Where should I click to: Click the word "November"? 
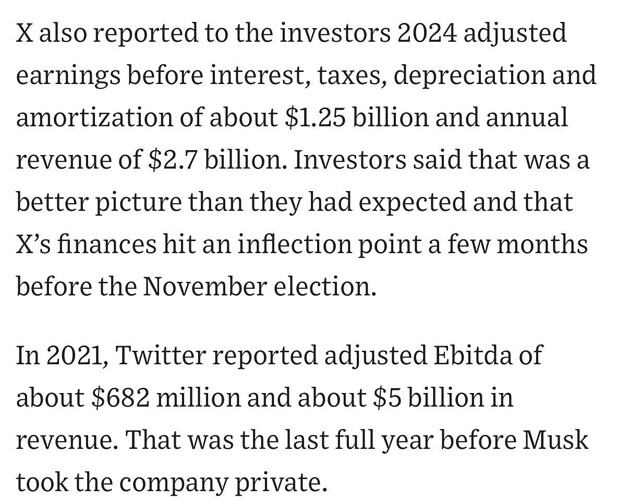(x=205, y=287)
